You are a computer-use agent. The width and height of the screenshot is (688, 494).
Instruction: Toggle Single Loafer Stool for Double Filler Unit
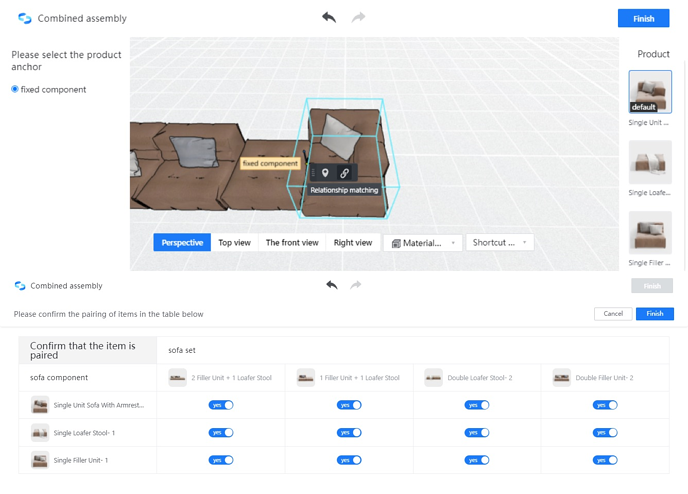point(605,433)
